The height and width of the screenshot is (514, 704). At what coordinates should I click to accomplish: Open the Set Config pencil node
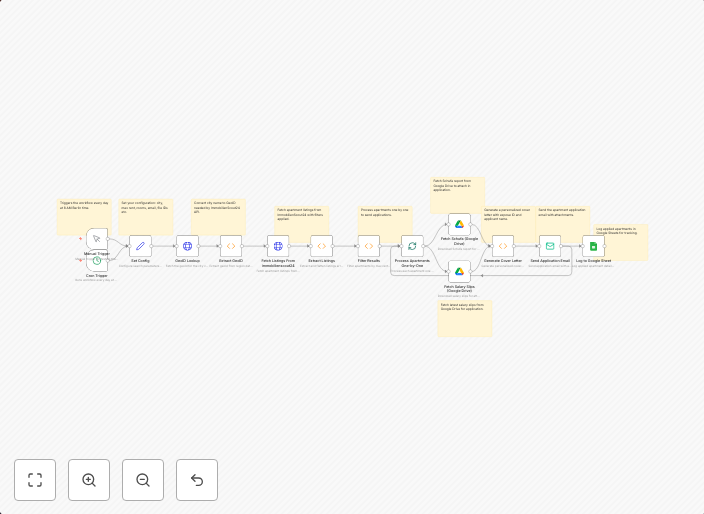(140, 246)
